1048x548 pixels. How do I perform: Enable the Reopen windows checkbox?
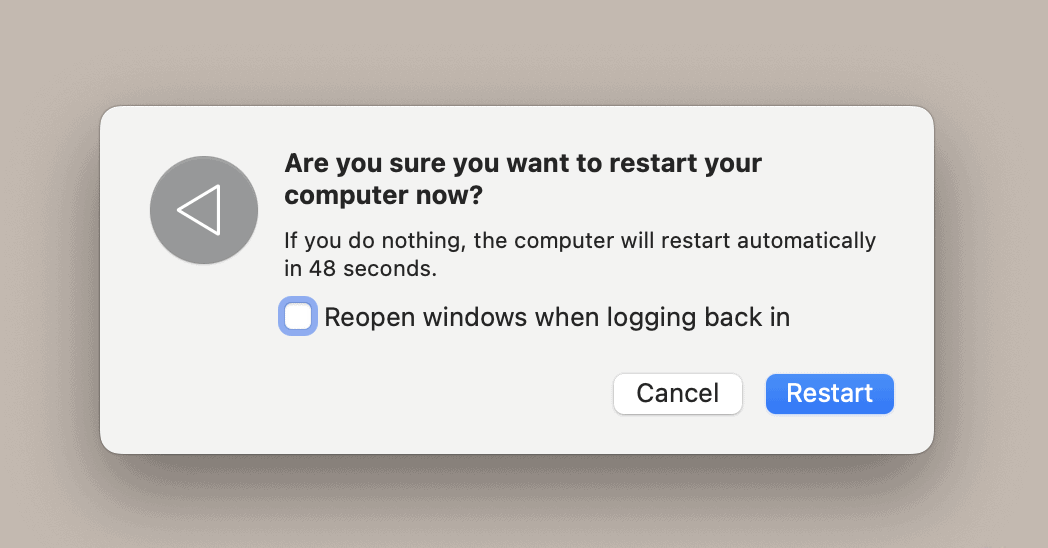point(298,317)
